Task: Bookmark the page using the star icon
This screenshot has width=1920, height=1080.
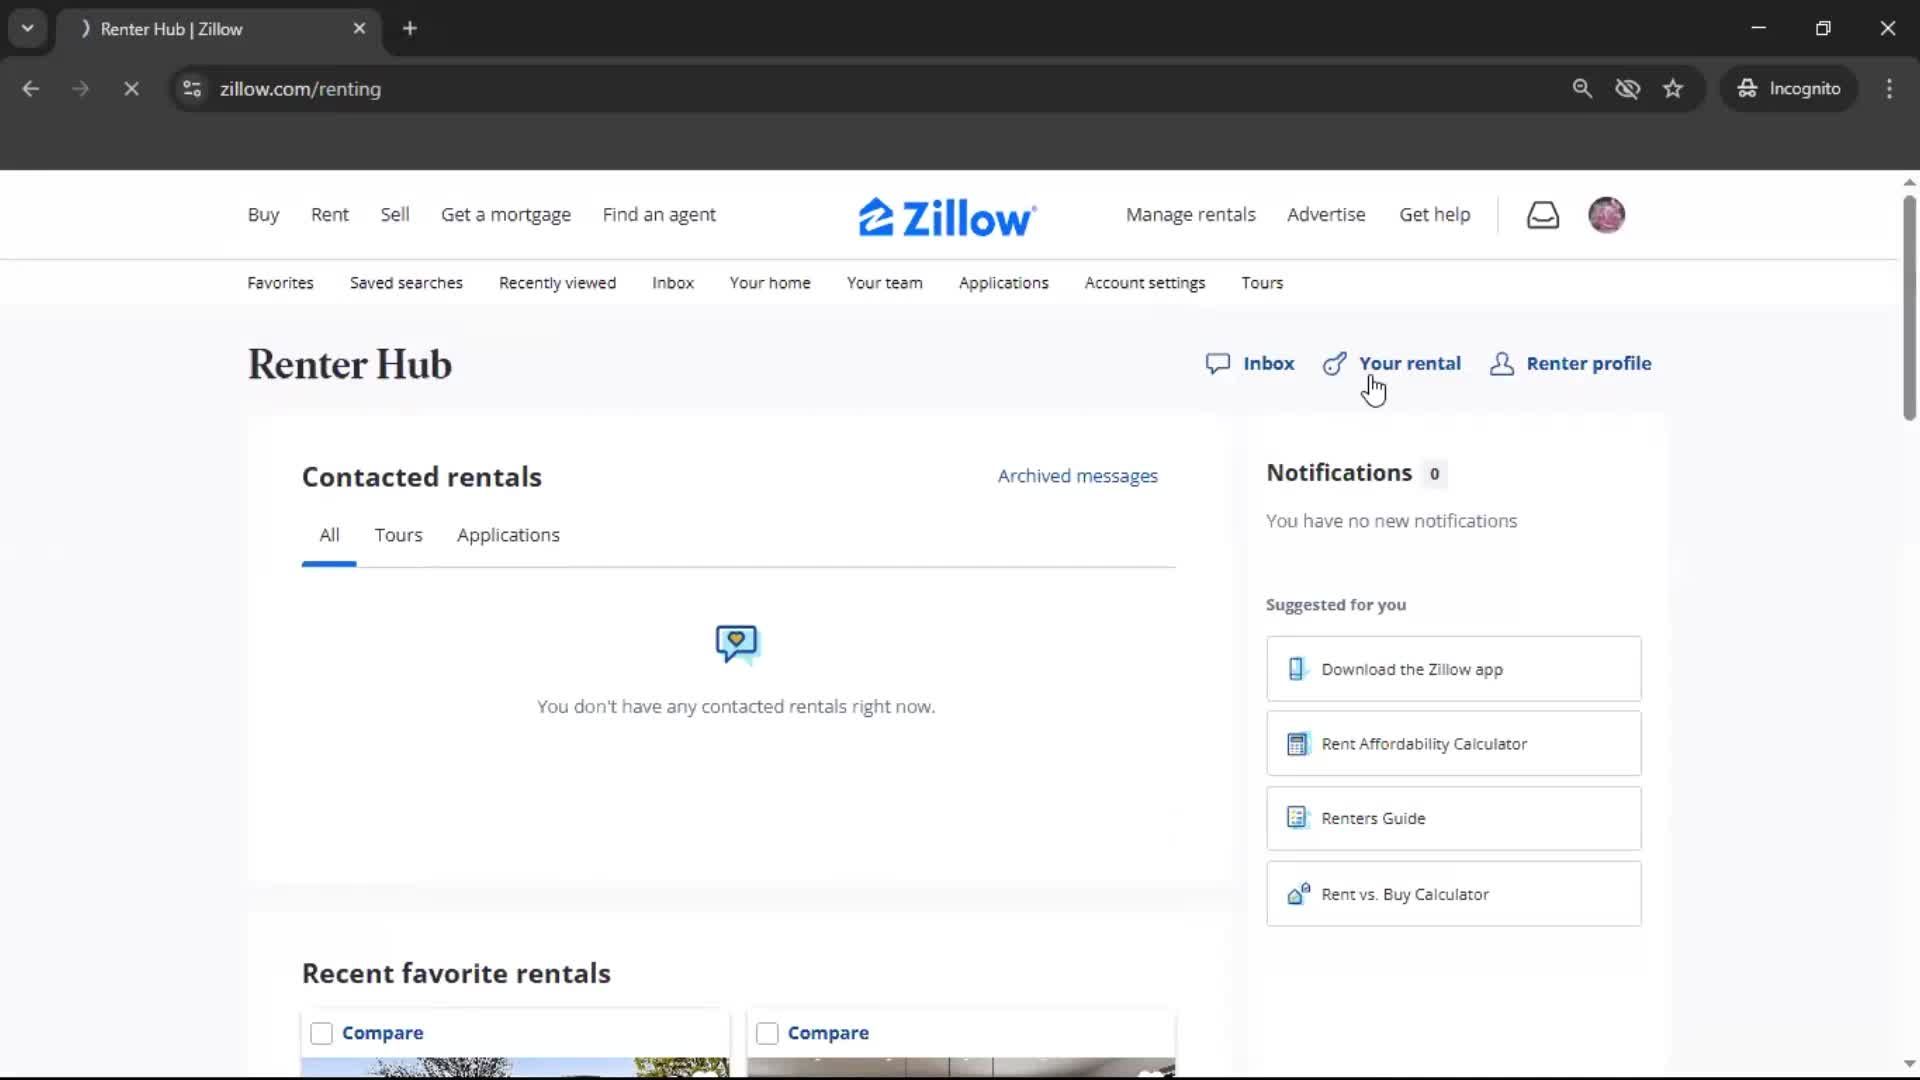Action: pyautogui.click(x=1673, y=88)
